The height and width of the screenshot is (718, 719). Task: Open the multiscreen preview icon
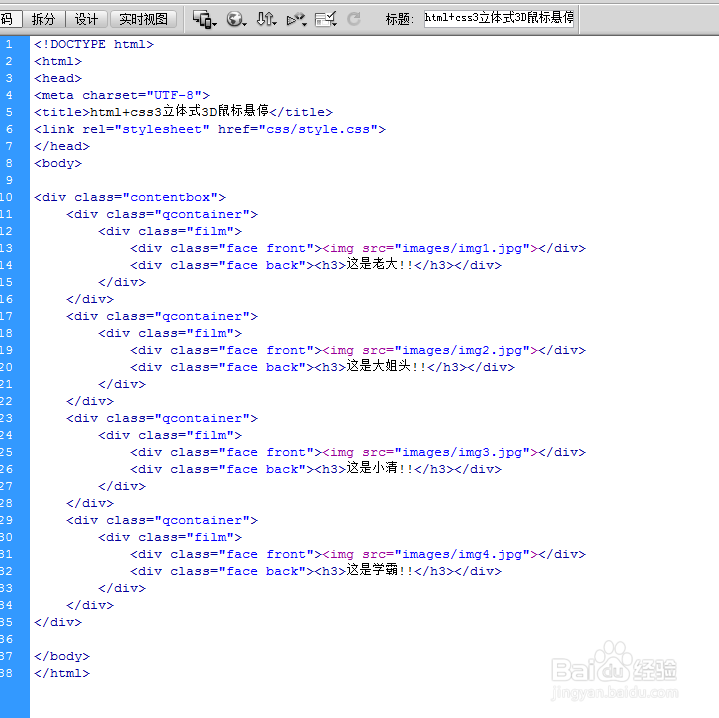click(204, 19)
